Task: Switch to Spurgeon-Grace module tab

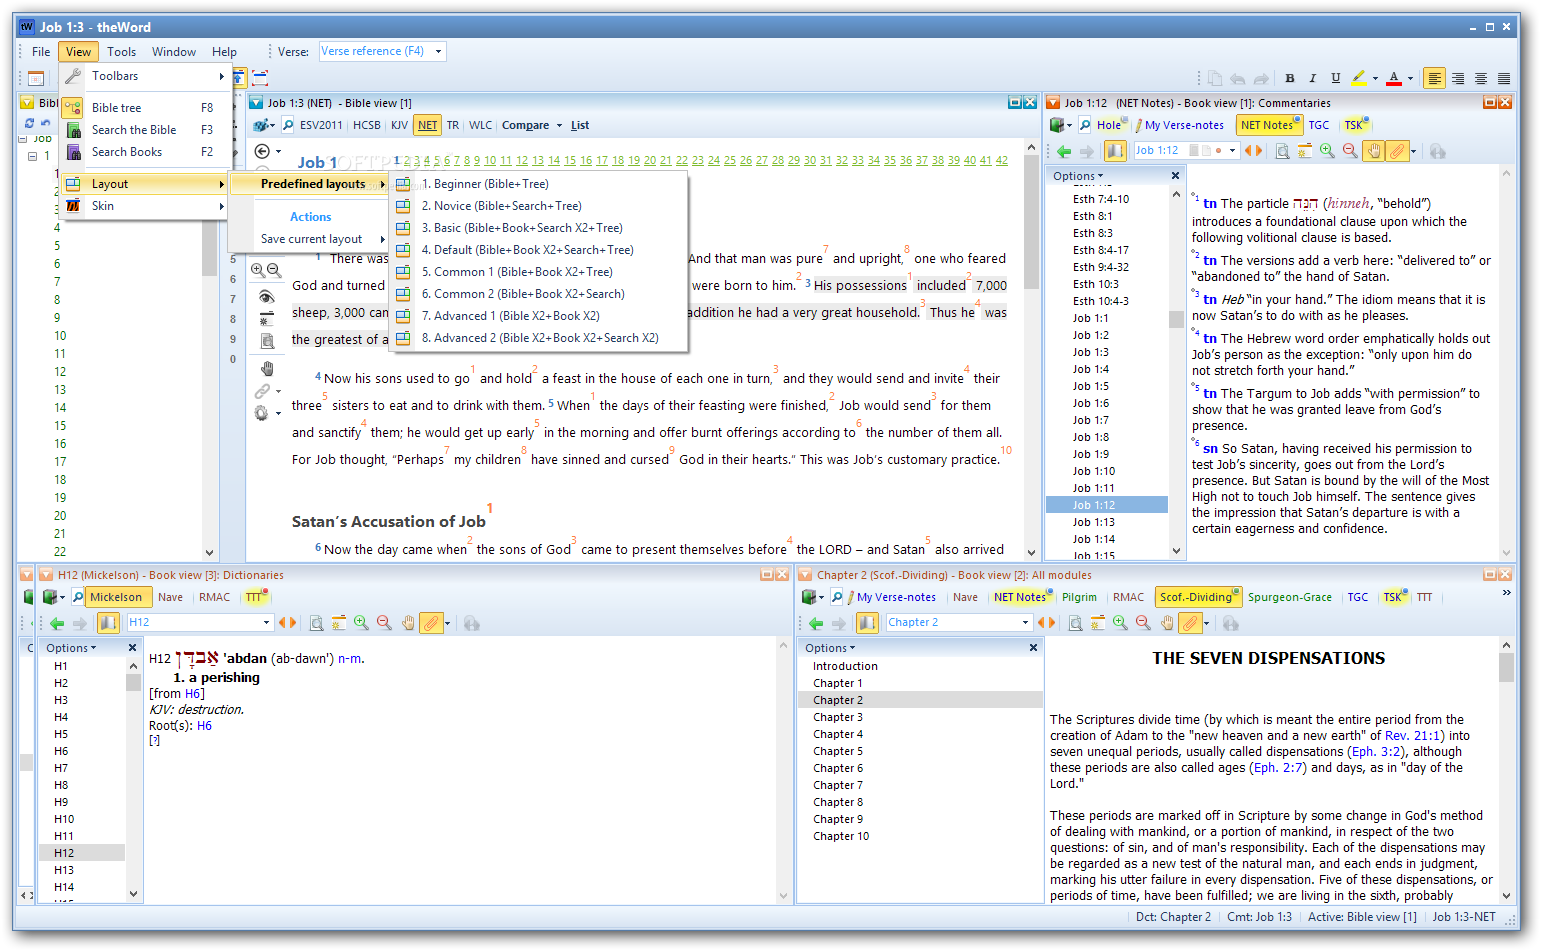Action: point(1290,597)
